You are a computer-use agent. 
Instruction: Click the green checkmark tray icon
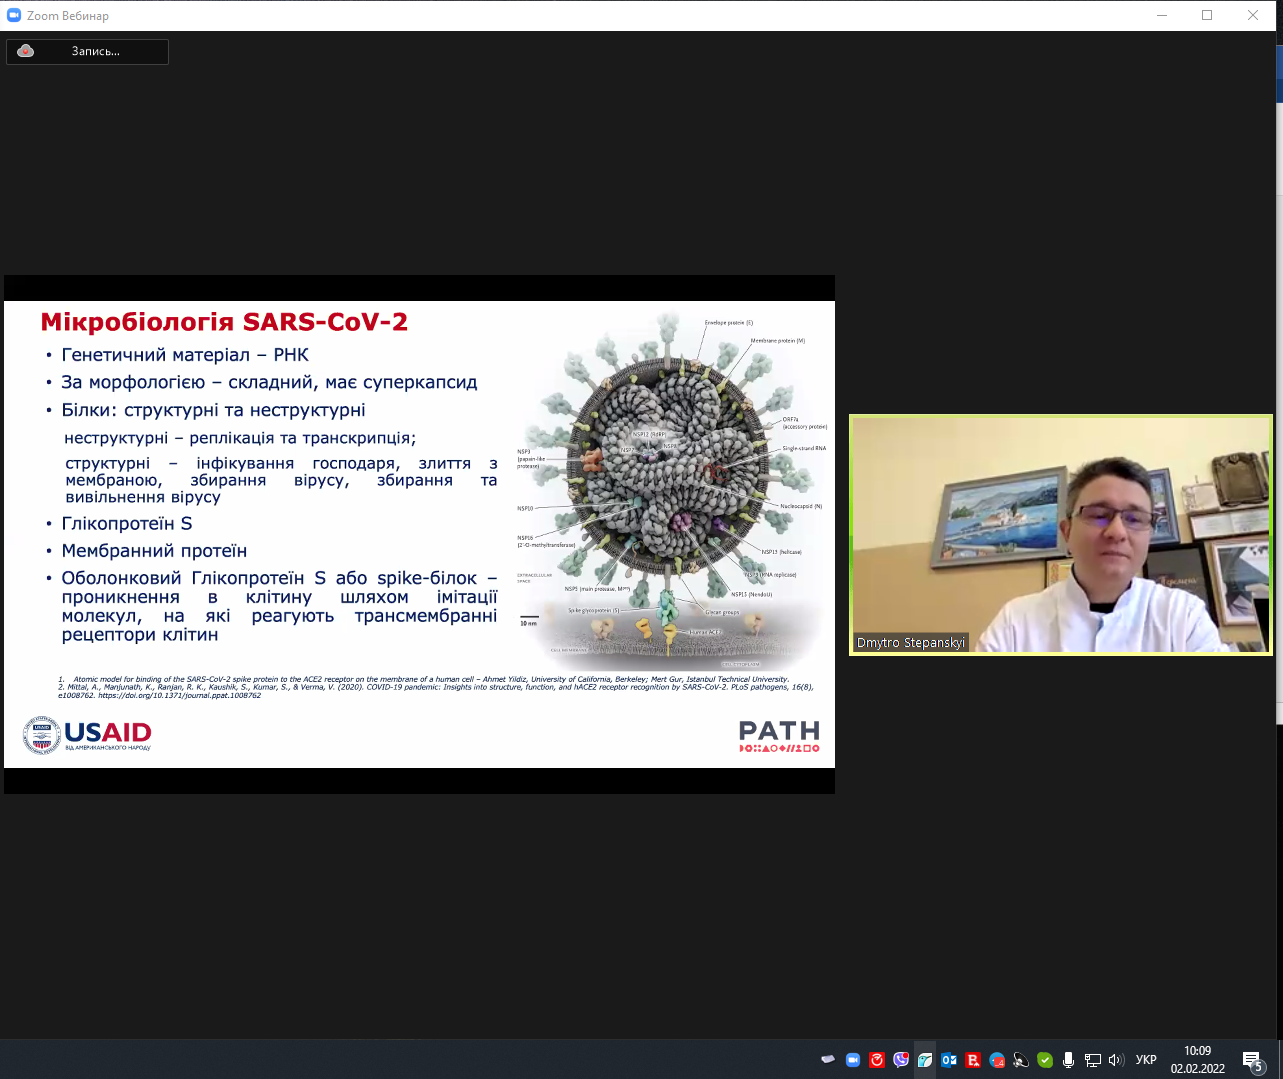tap(1045, 1060)
